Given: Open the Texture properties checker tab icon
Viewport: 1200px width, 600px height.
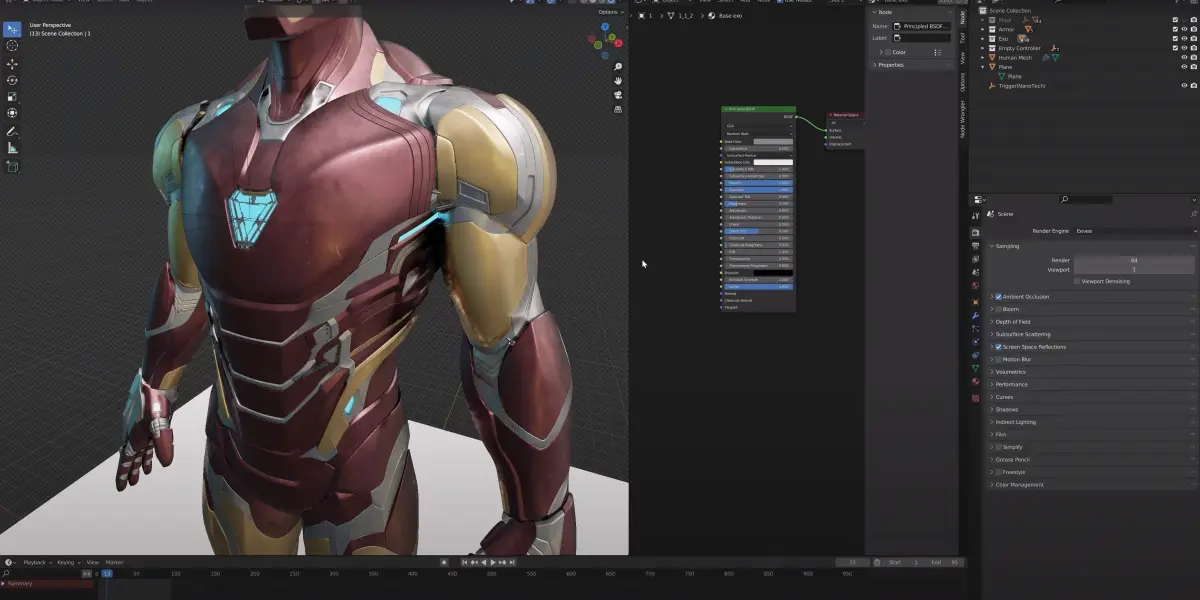Looking at the screenshot, I should [975, 398].
